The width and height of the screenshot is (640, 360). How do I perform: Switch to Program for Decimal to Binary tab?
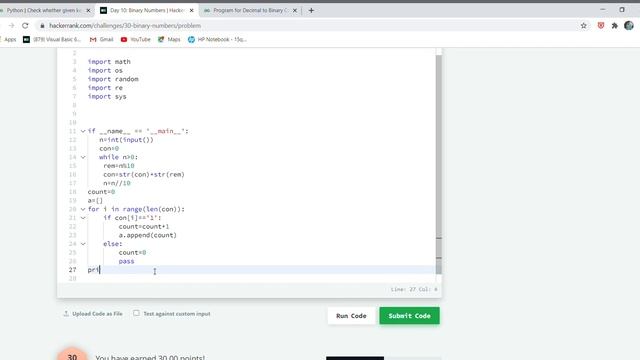pyautogui.click(x=250, y=10)
